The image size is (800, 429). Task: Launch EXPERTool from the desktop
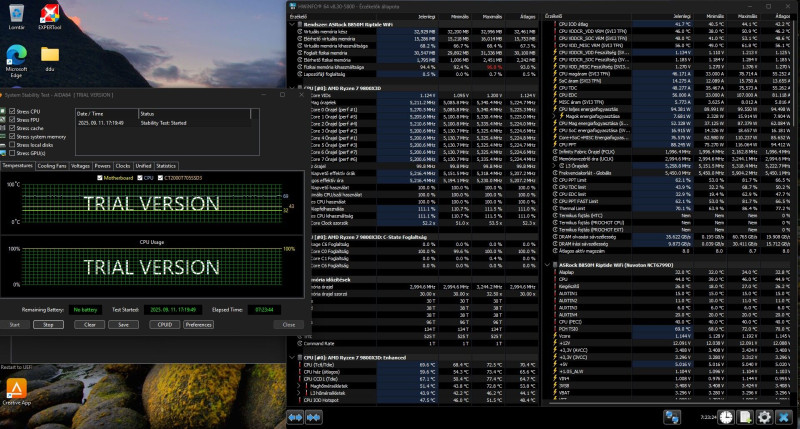coord(49,15)
